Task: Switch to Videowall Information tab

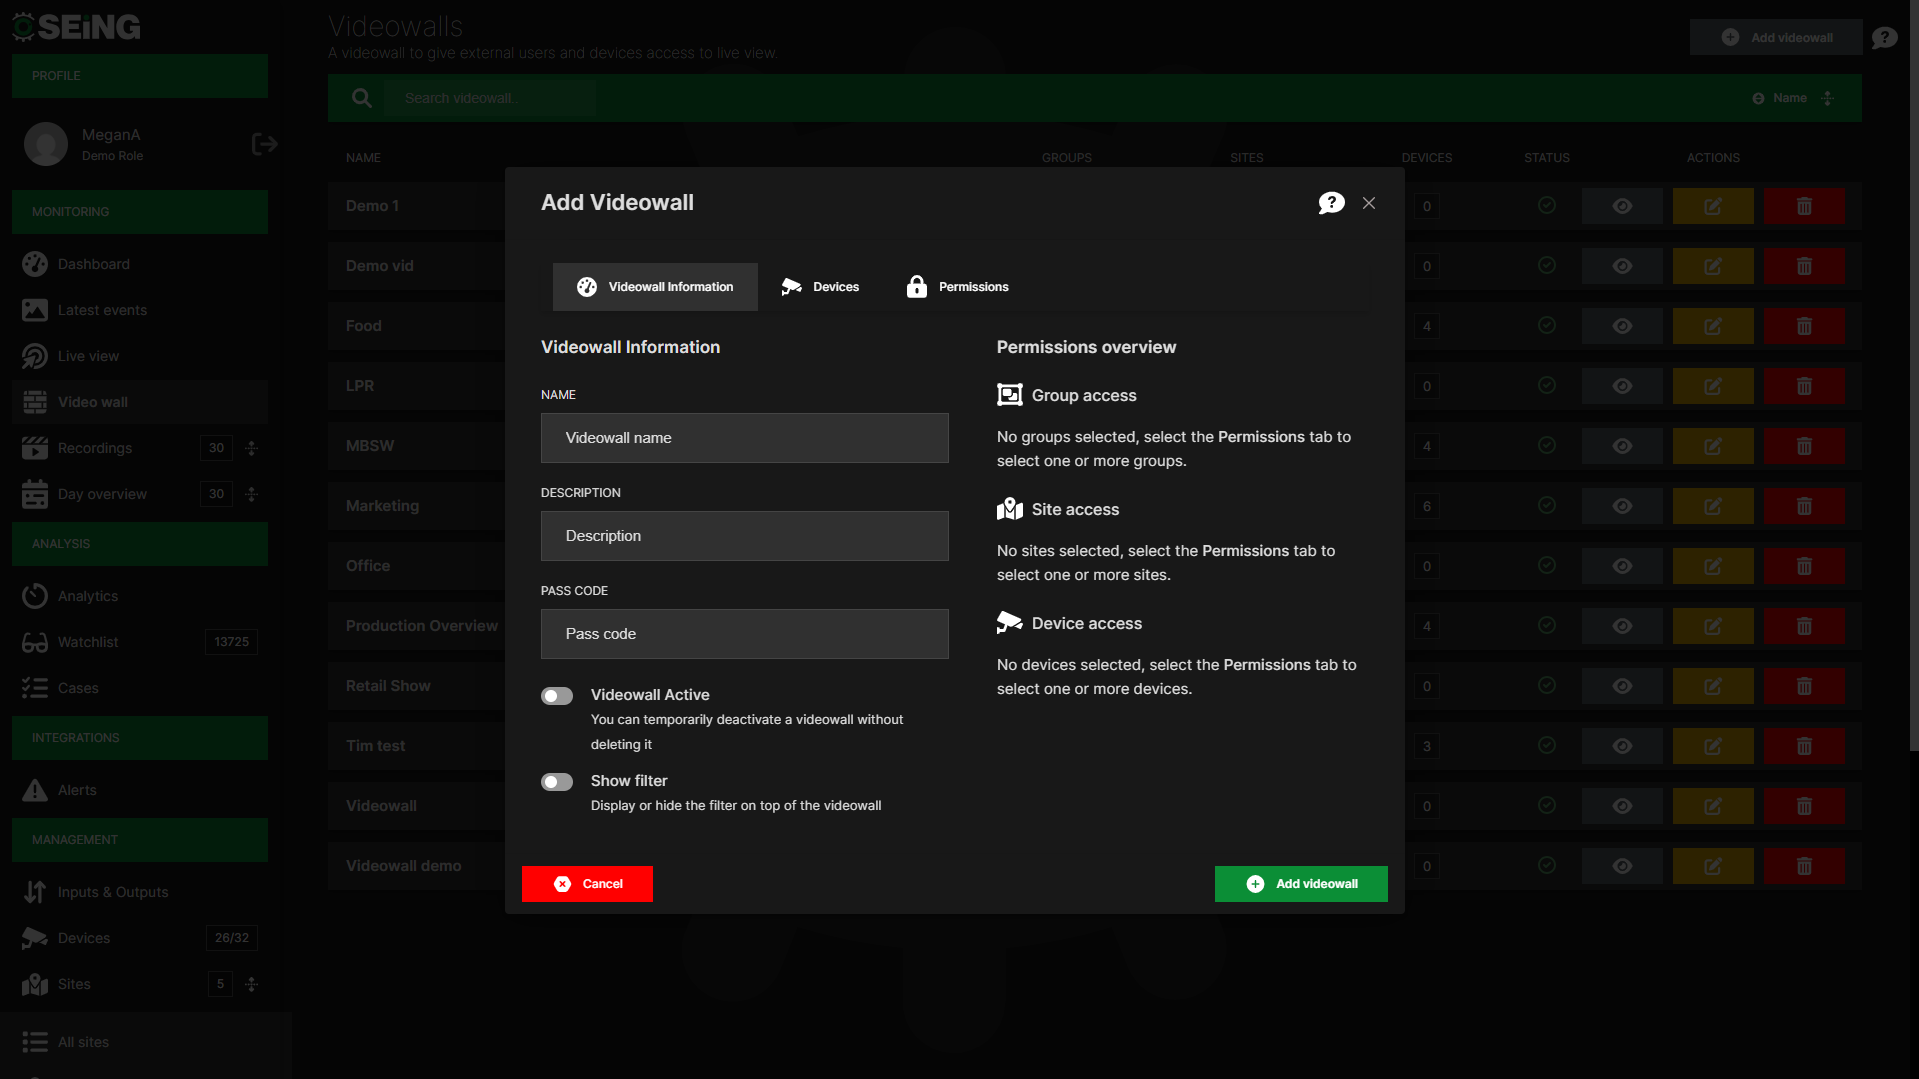Action: click(655, 287)
